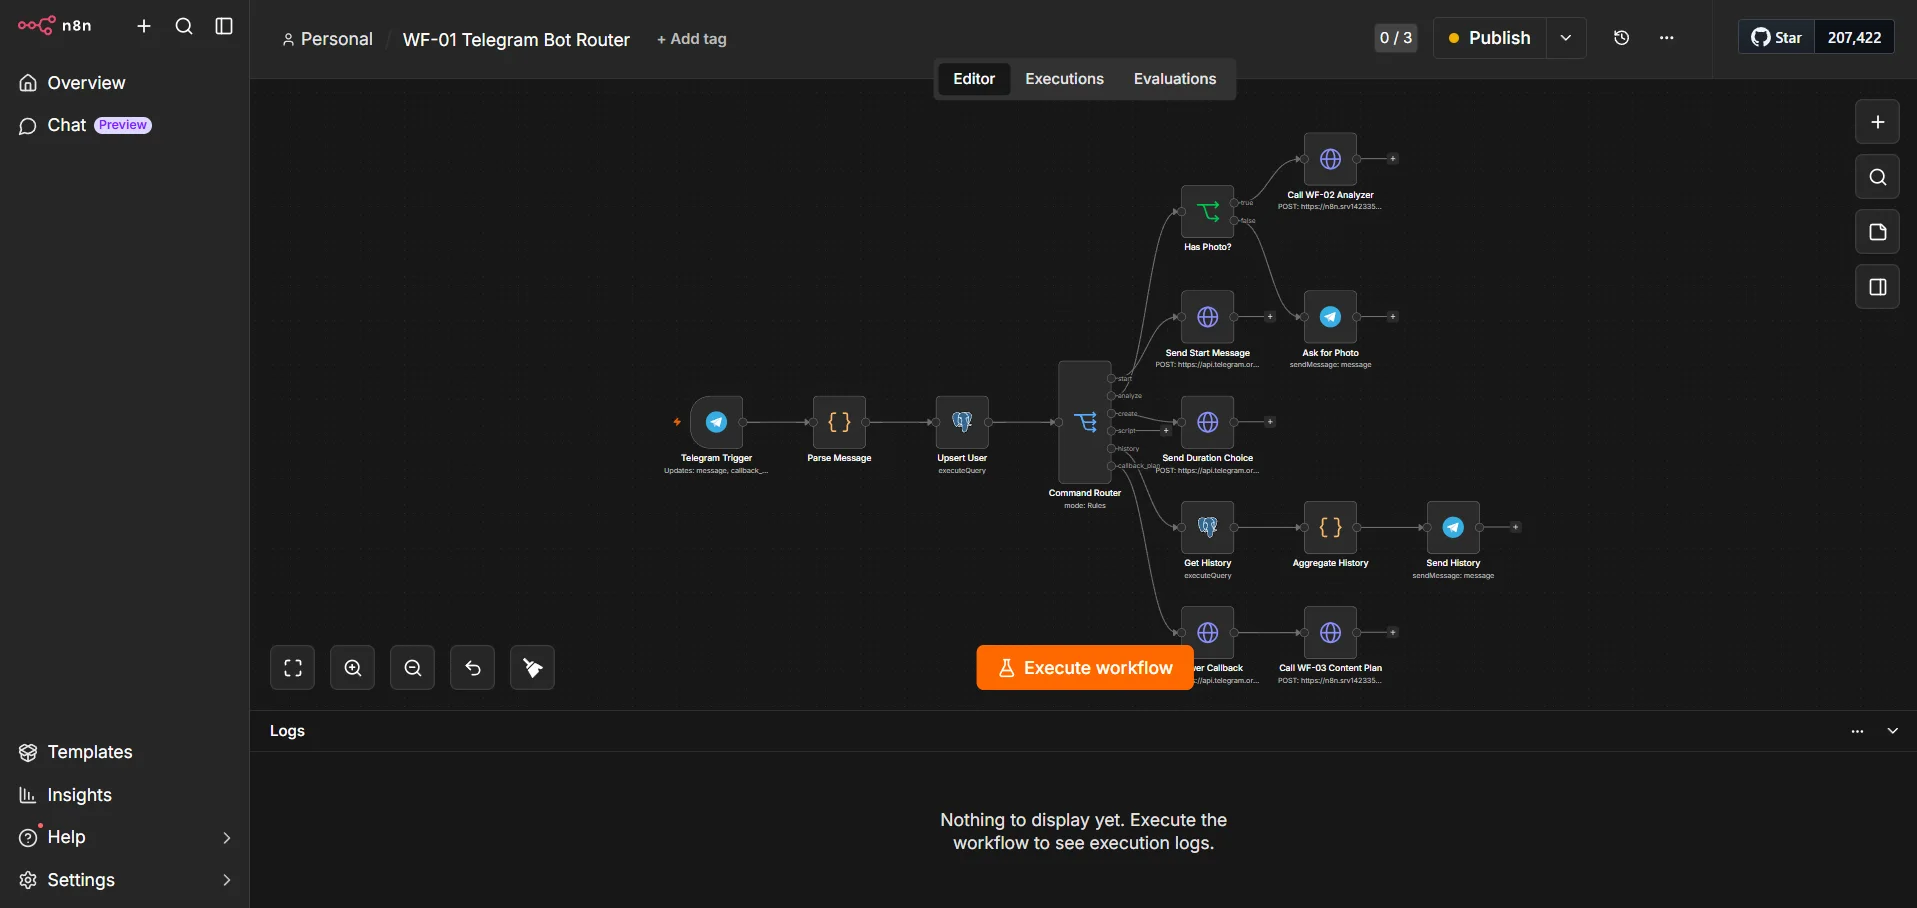Go to Personal project breadcrumb
This screenshot has width=1917, height=908.
point(327,39)
